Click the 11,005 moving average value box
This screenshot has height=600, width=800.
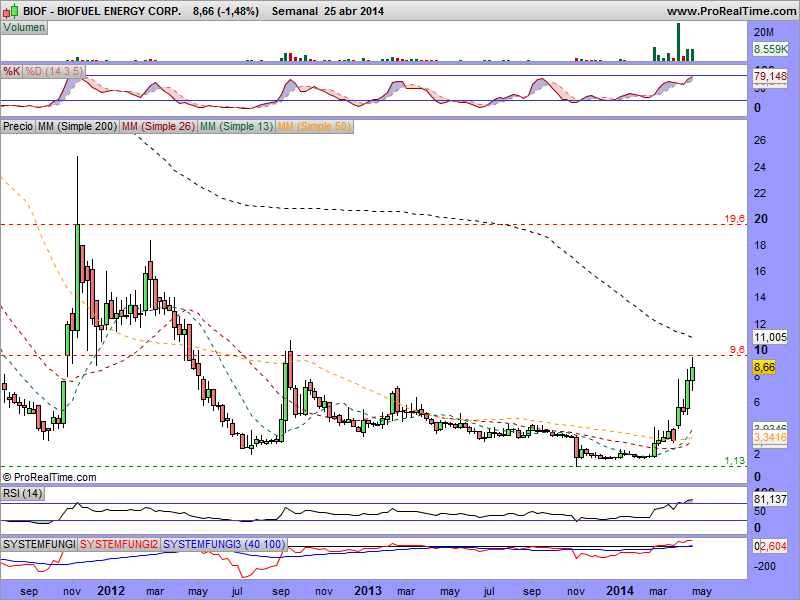[x=770, y=337]
